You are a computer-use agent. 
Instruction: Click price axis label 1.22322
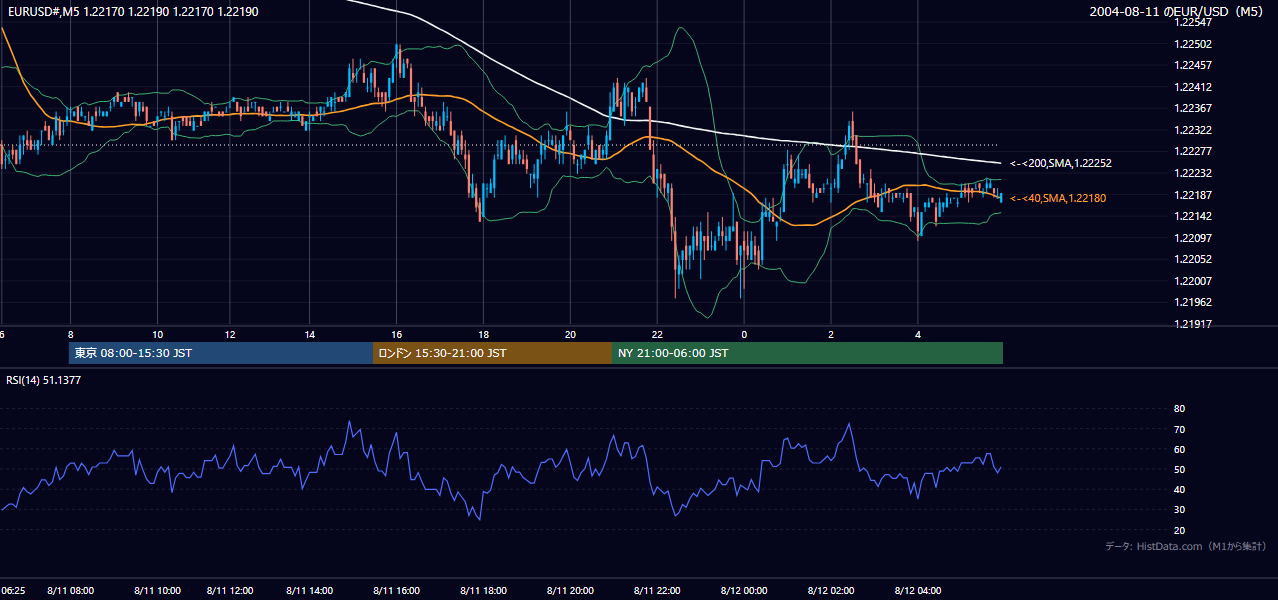pyautogui.click(x=1193, y=130)
